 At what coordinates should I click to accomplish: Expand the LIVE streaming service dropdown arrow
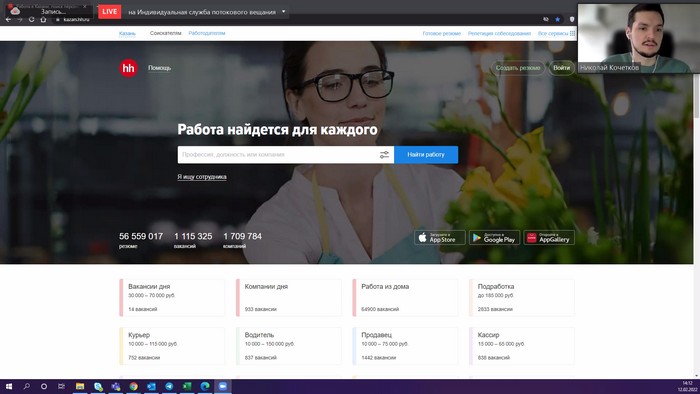click(283, 12)
